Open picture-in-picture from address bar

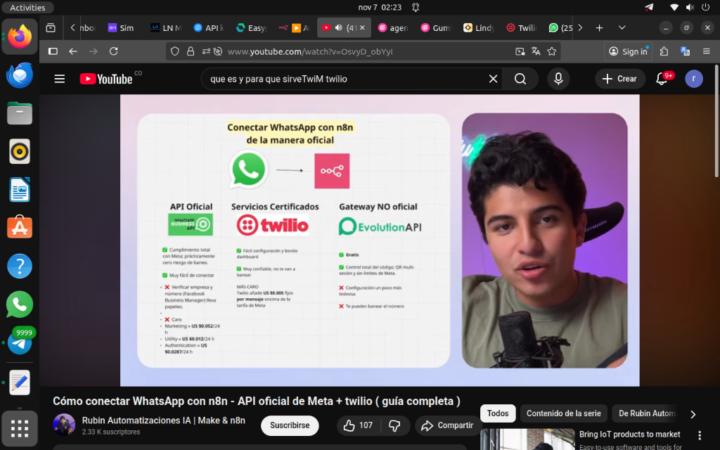tap(520, 51)
